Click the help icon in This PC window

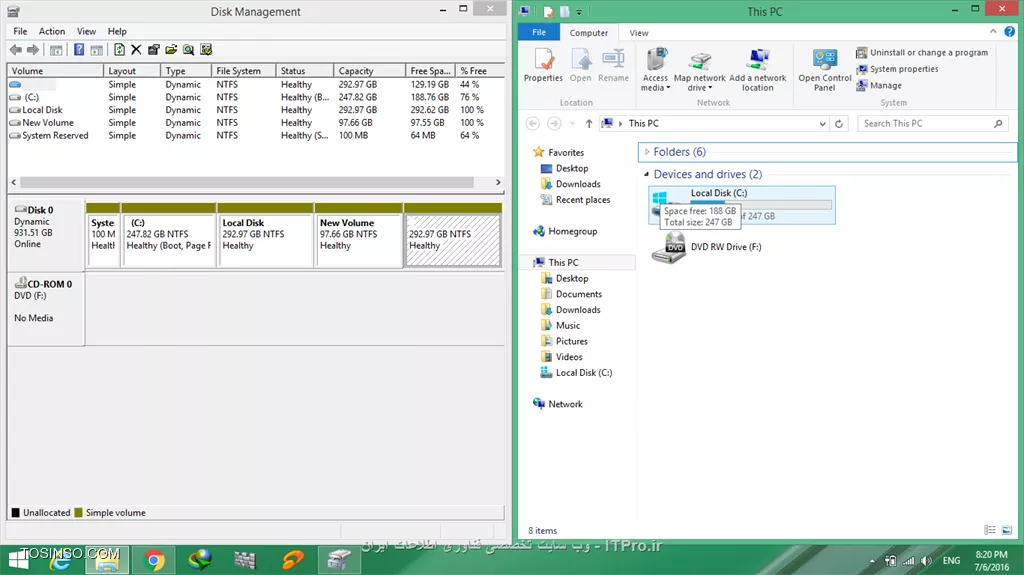tap(1010, 31)
